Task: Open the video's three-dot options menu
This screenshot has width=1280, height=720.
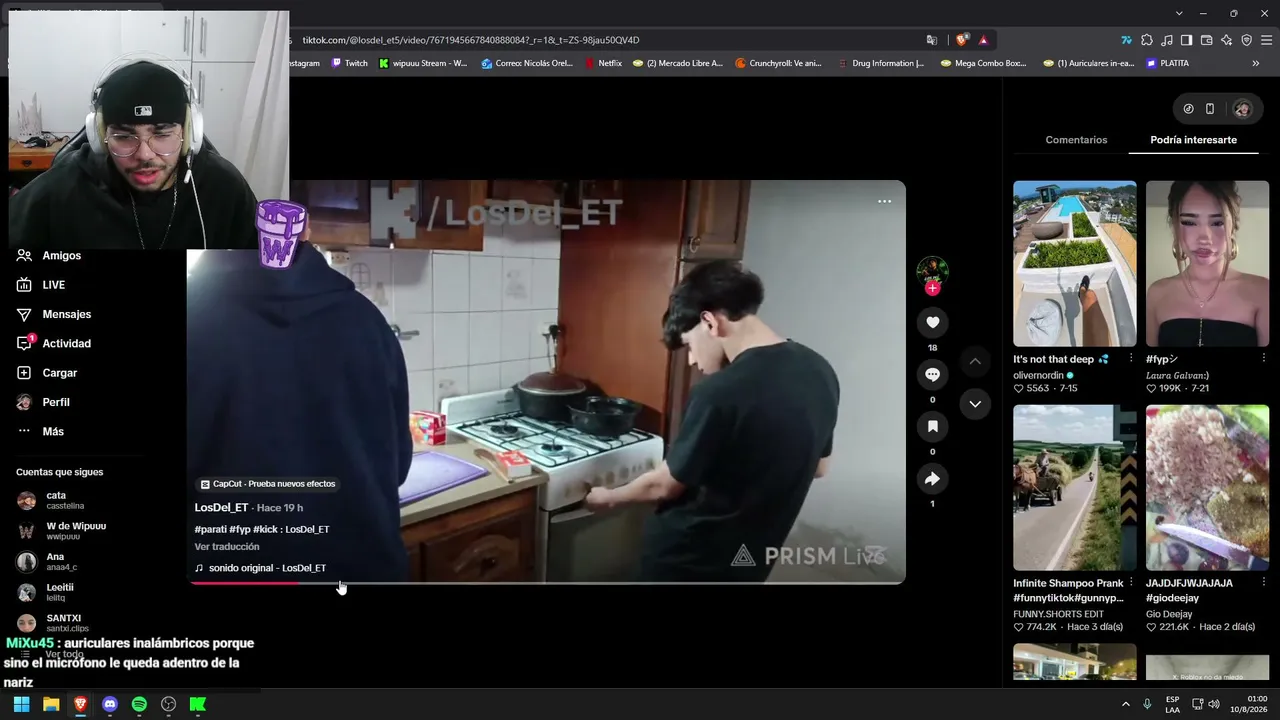Action: (884, 201)
